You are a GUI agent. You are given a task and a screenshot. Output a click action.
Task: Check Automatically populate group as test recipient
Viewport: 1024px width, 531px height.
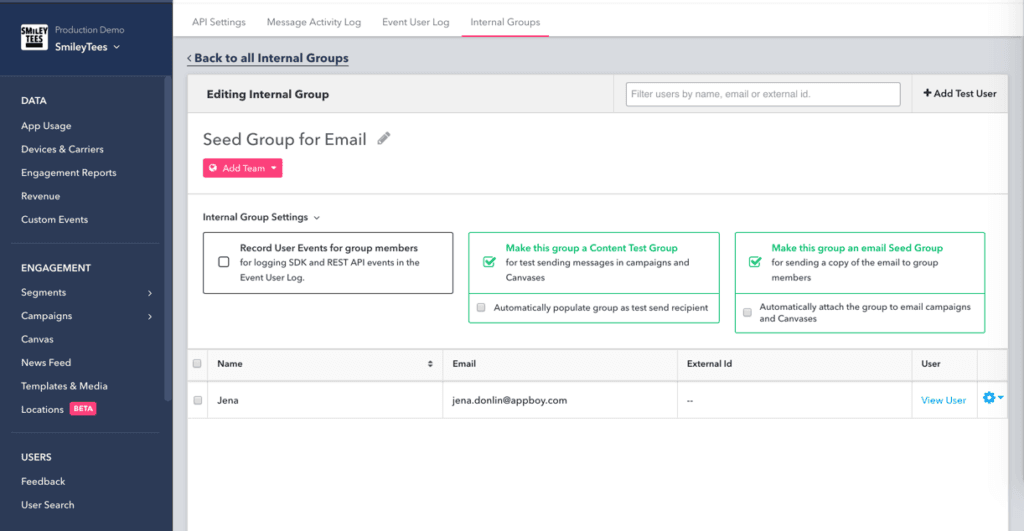481,308
